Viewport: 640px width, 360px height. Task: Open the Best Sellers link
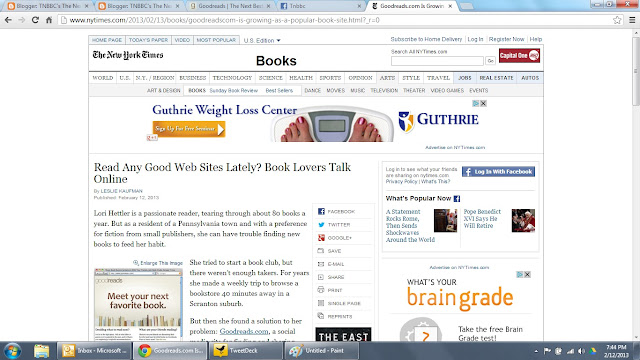pyautogui.click(x=279, y=91)
